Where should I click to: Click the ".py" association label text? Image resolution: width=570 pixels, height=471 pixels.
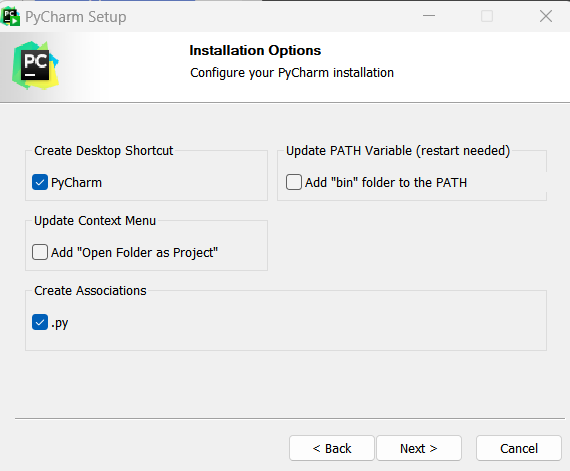click(x=60, y=323)
